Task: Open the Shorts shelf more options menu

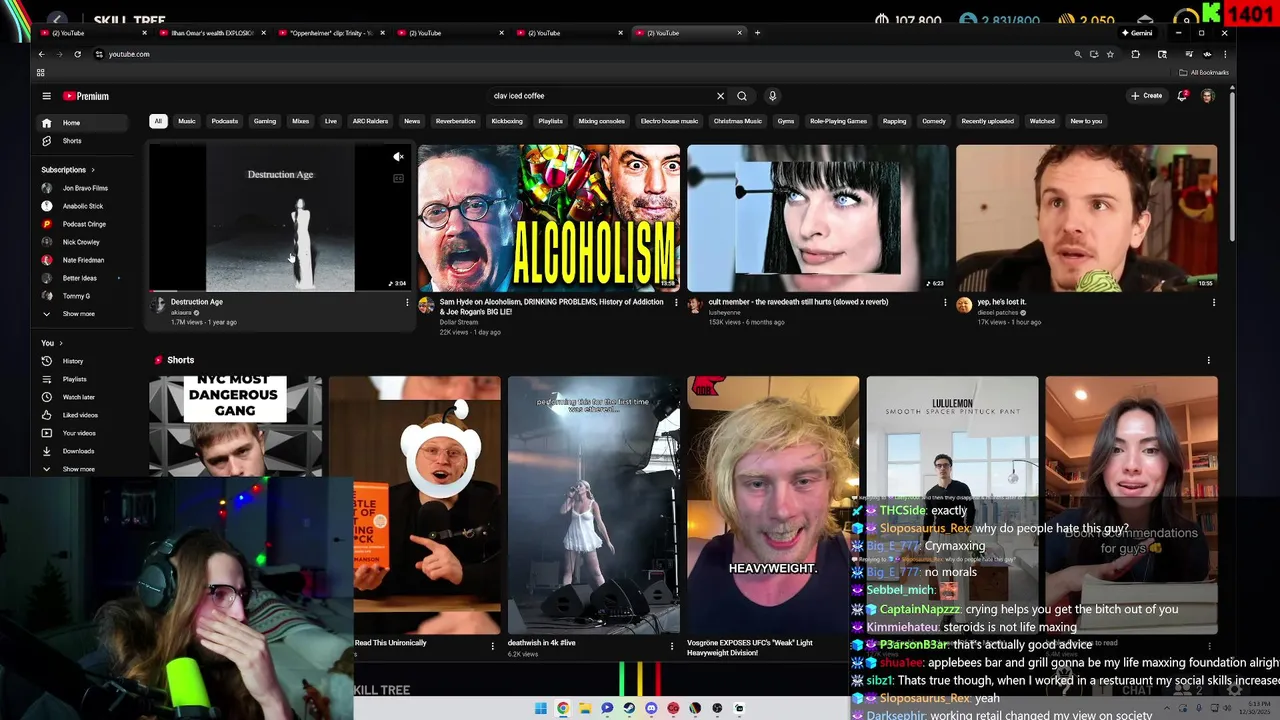Action: tap(1208, 360)
